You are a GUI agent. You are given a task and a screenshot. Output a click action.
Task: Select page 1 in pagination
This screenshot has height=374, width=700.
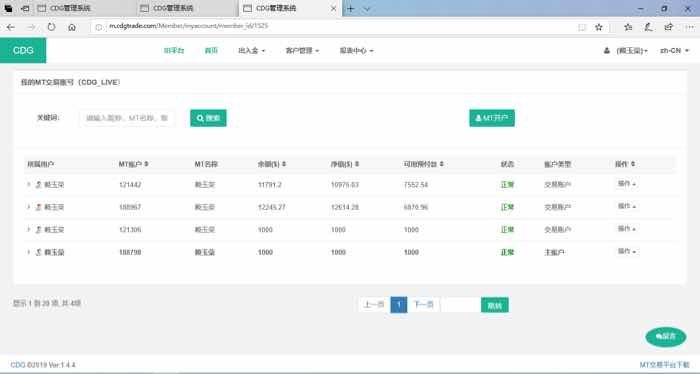pos(399,305)
